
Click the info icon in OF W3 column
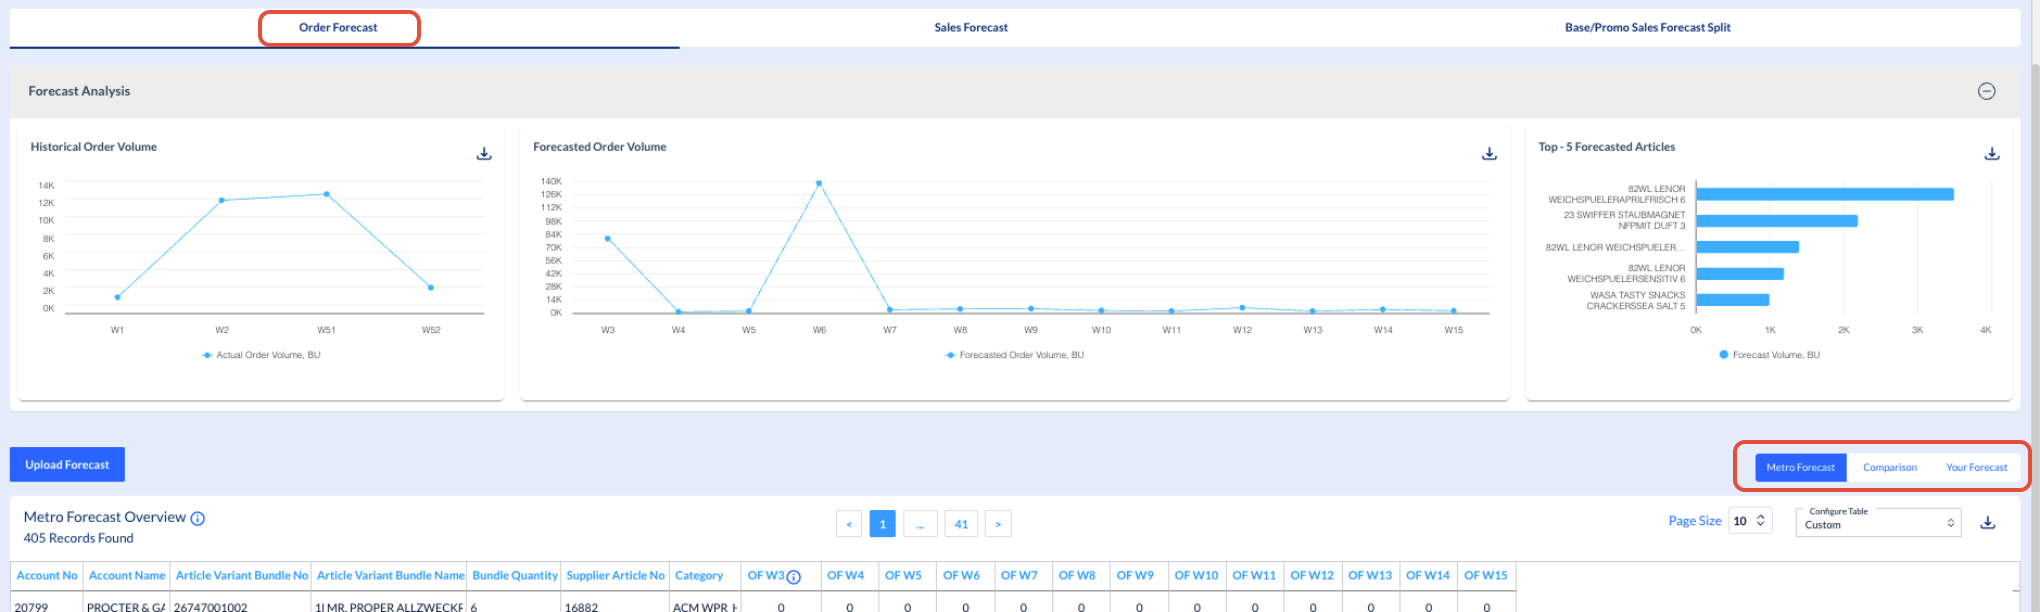794,577
